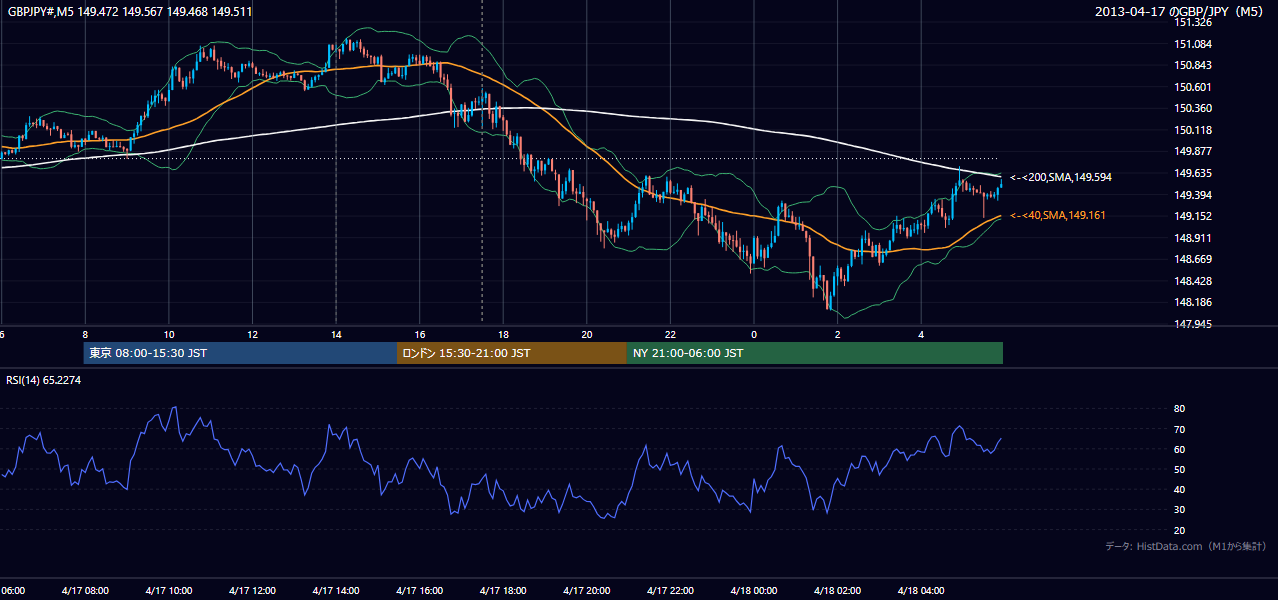The image size is (1278, 600).
Task: Click the bottom time label 4/18 02:00
Action: click(838, 590)
